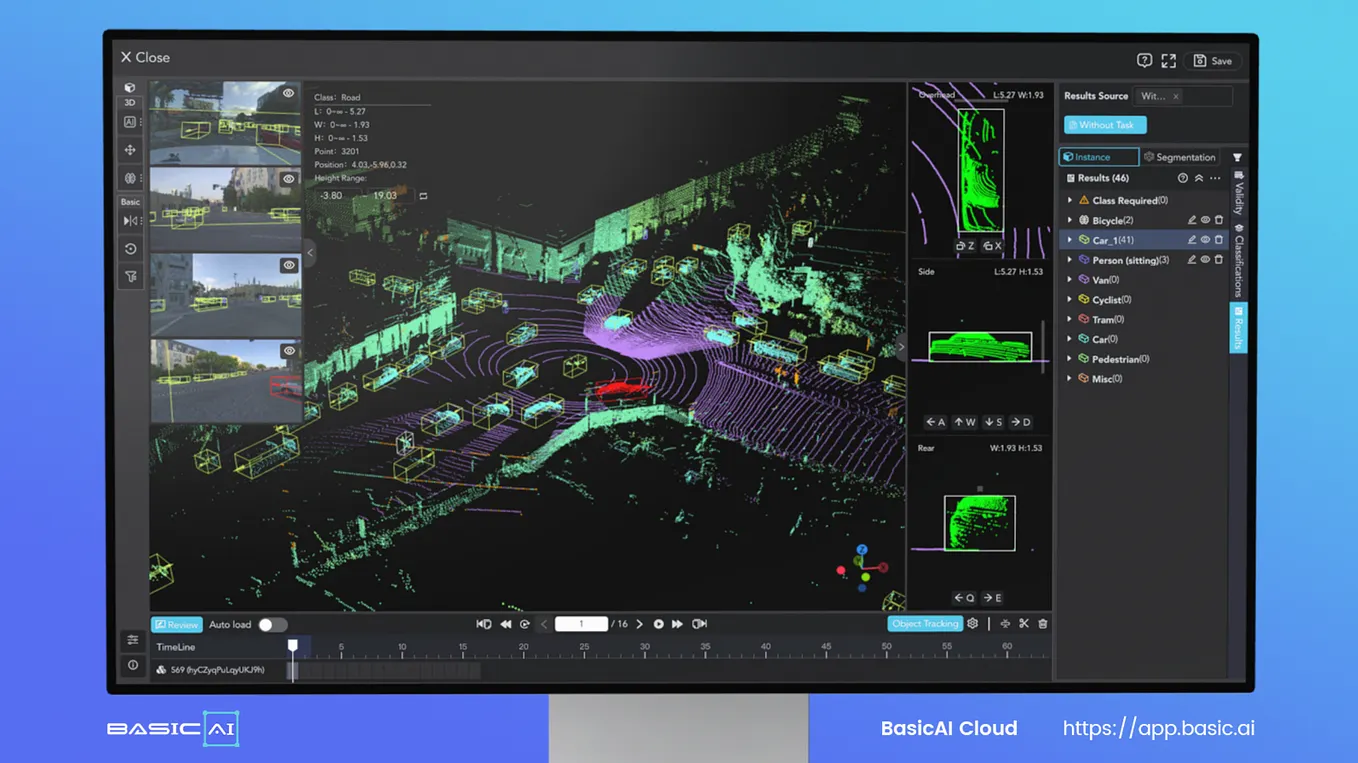Click the scissors icon near Object Tracking

tap(1023, 623)
